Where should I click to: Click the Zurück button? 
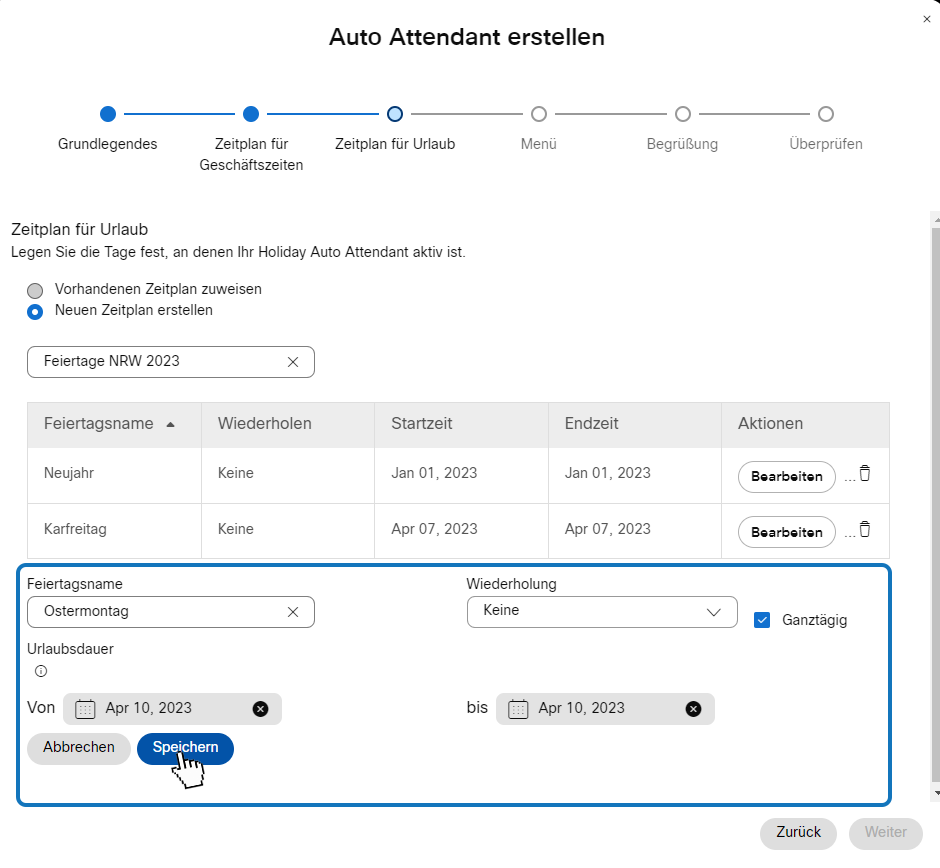click(798, 833)
